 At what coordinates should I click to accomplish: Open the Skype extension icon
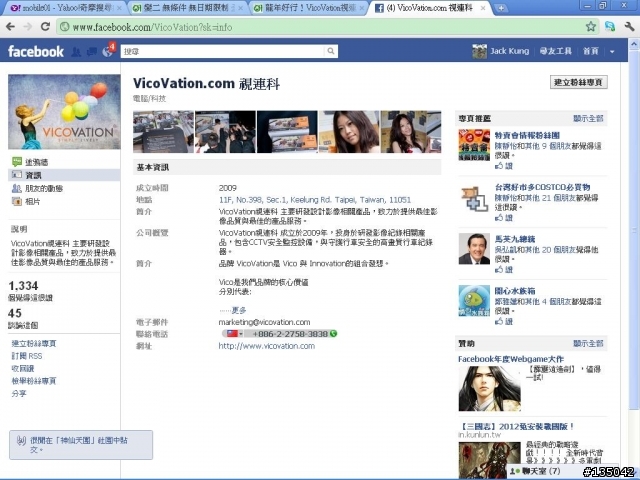click(610, 27)
